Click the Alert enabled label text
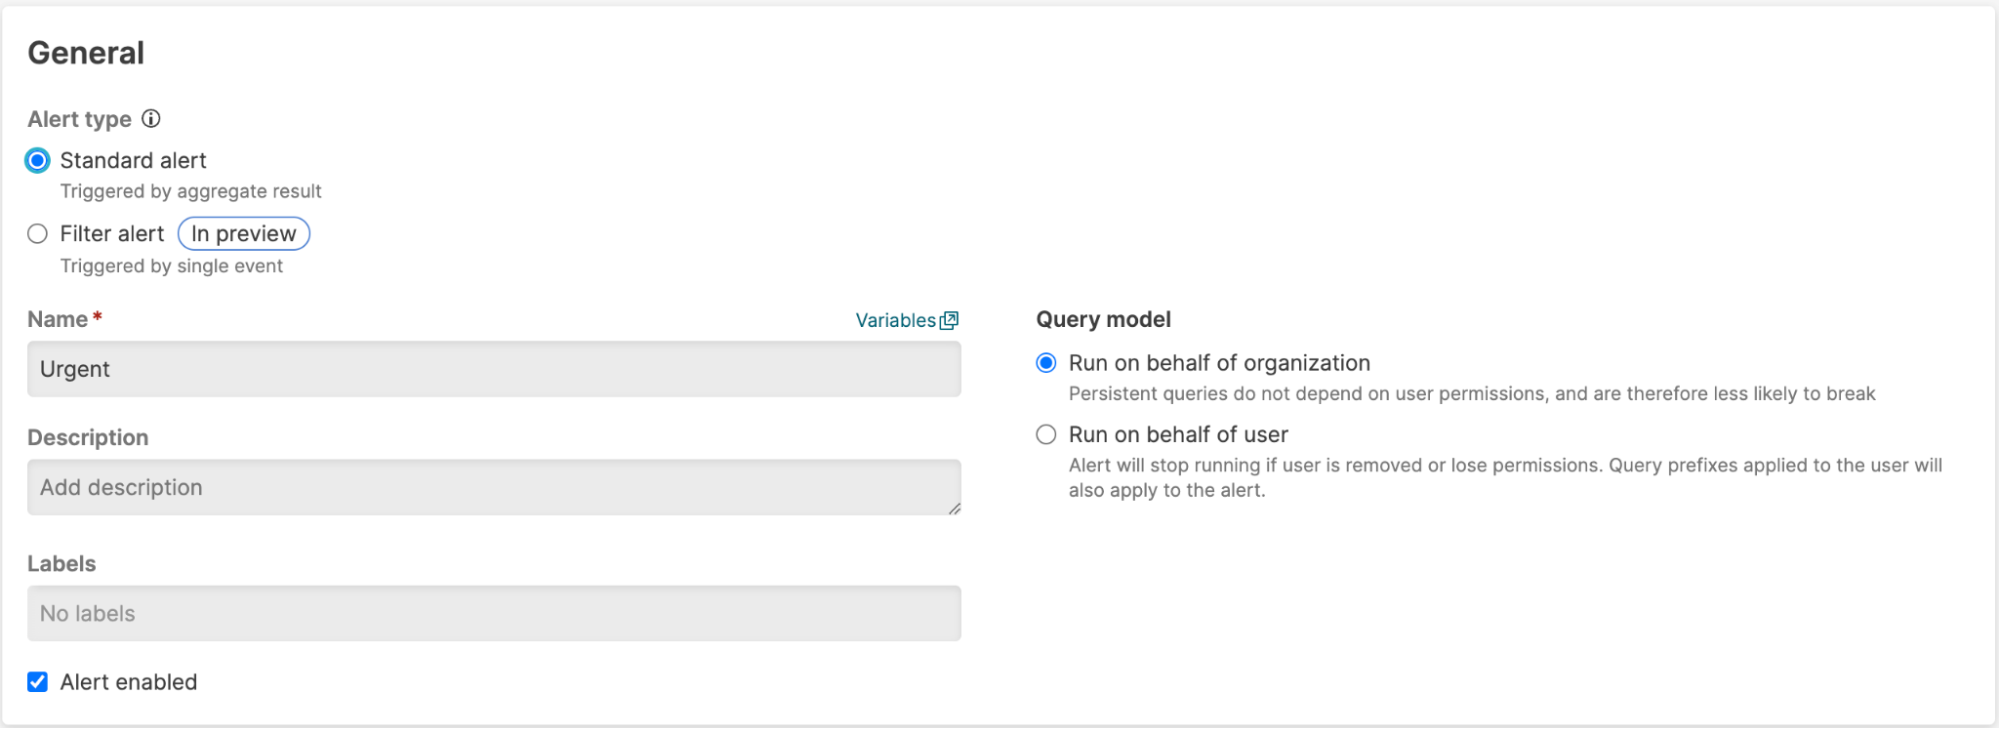Screen dimensions: 1999x729 [x=129, y=682]
